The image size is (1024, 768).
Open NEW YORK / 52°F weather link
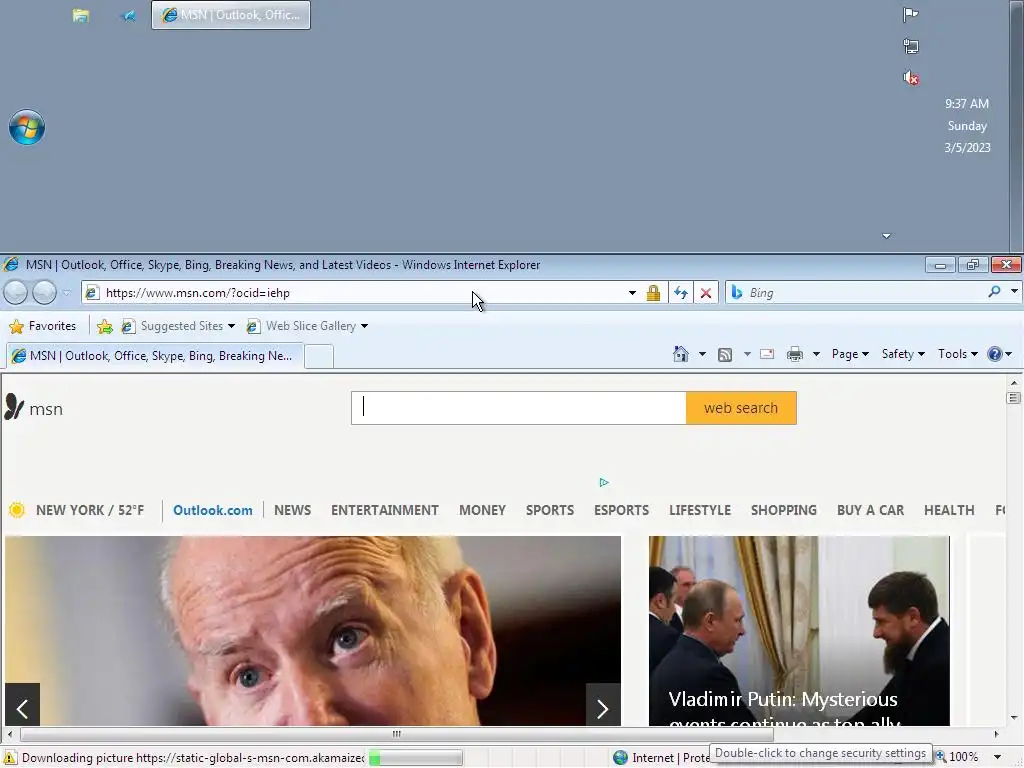90,510
